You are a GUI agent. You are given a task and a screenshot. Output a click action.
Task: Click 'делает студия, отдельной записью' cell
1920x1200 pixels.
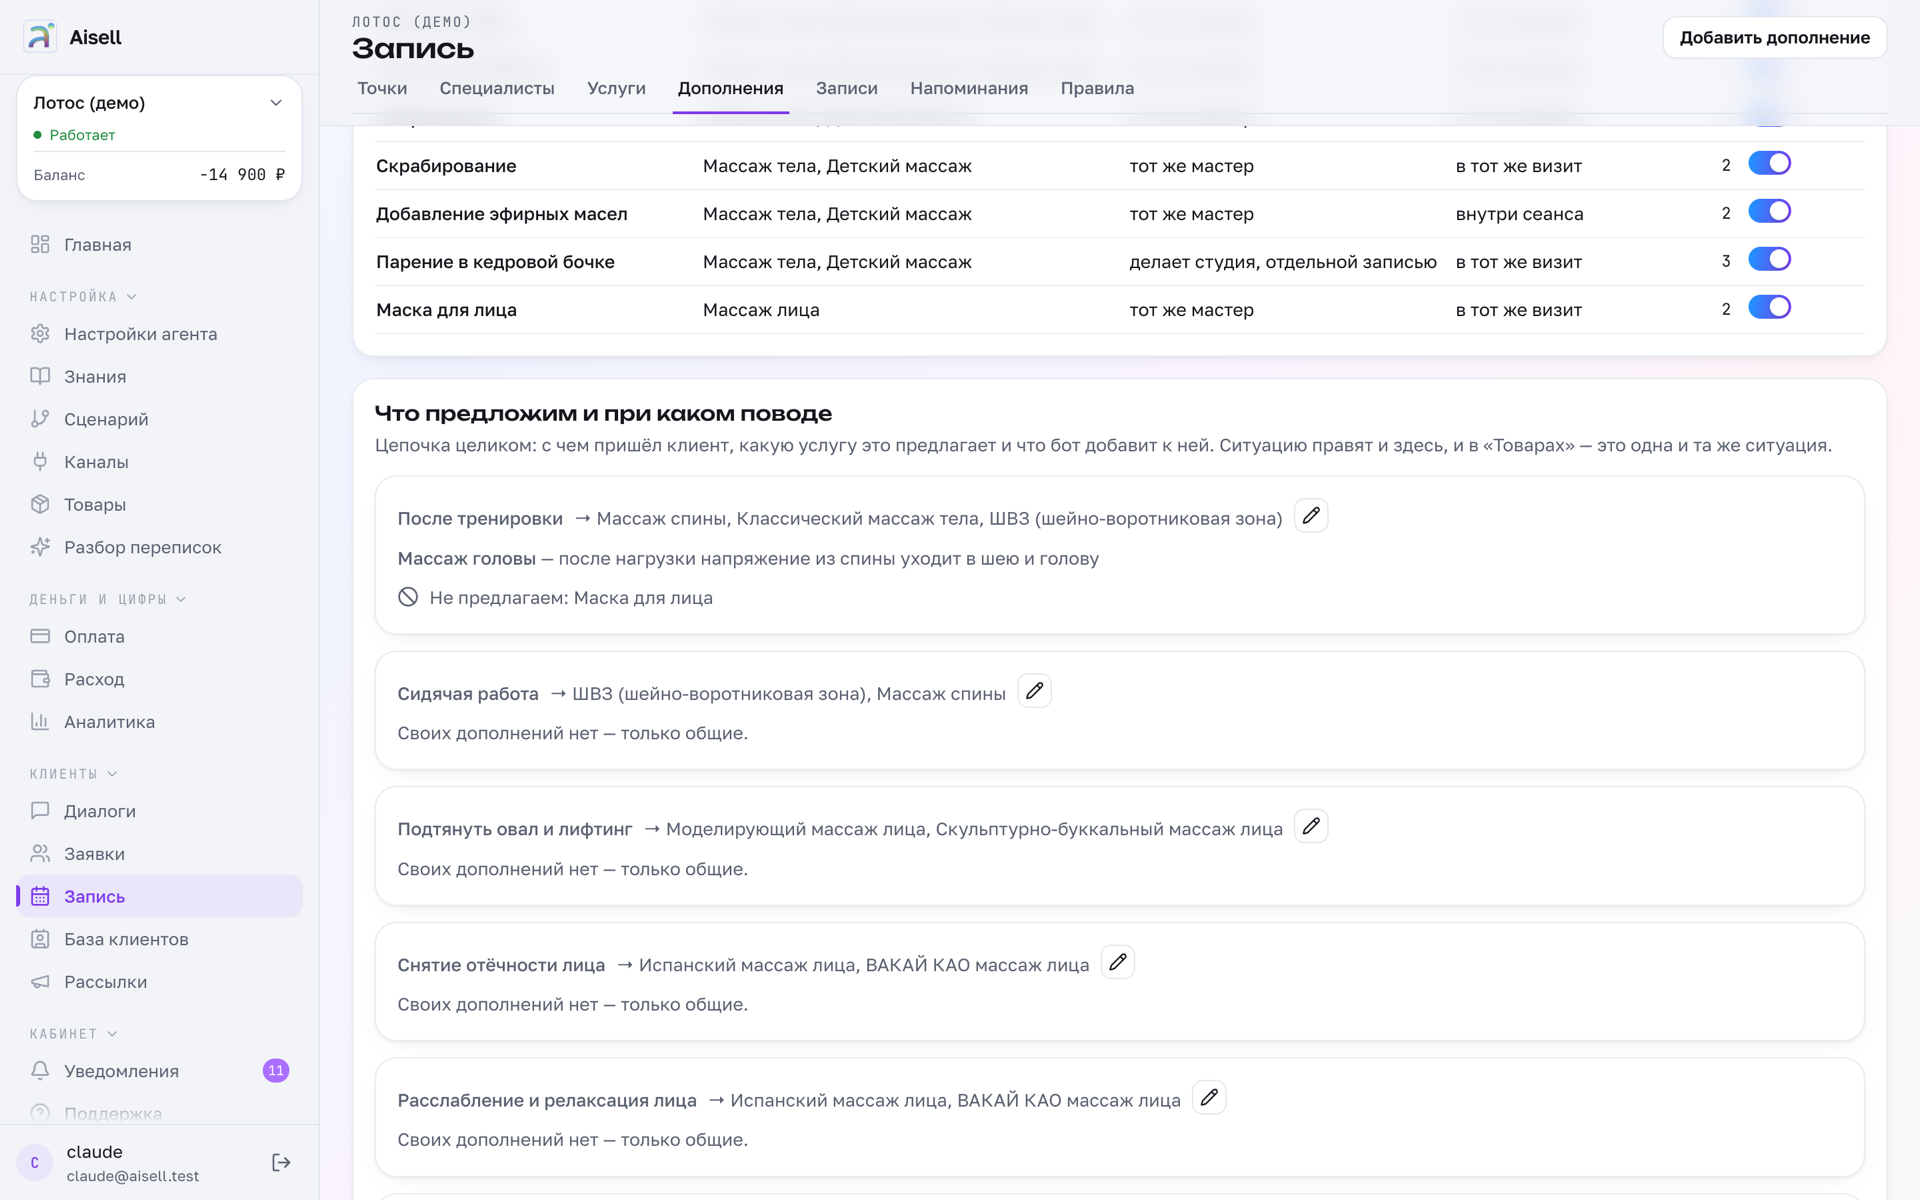[1283, 262]
